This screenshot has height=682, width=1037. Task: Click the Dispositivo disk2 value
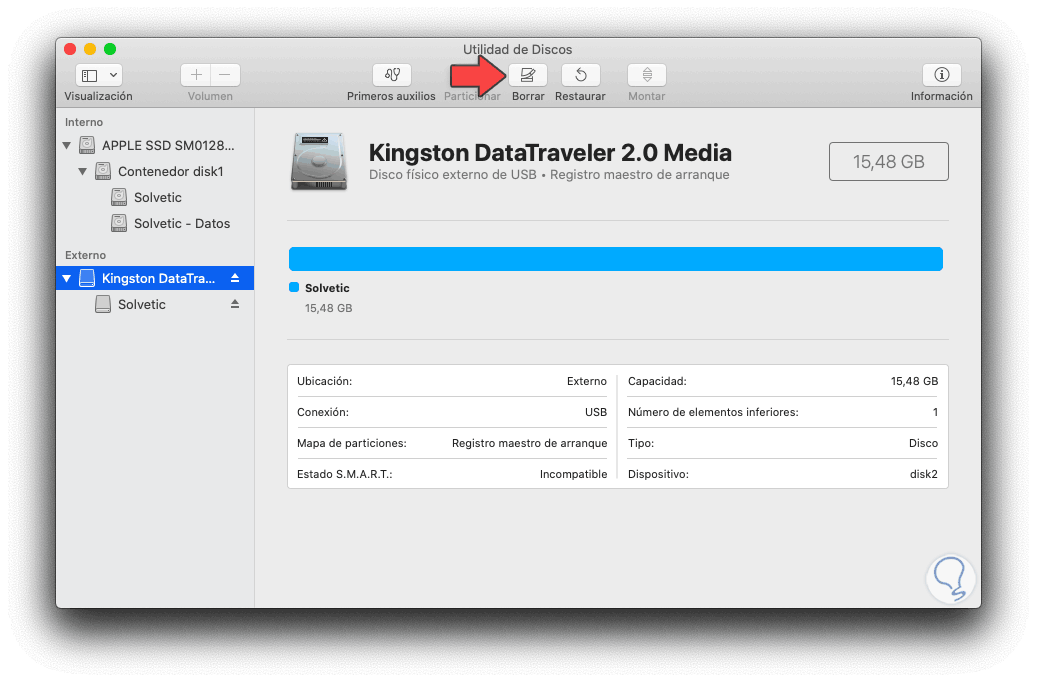click(924, 474)
